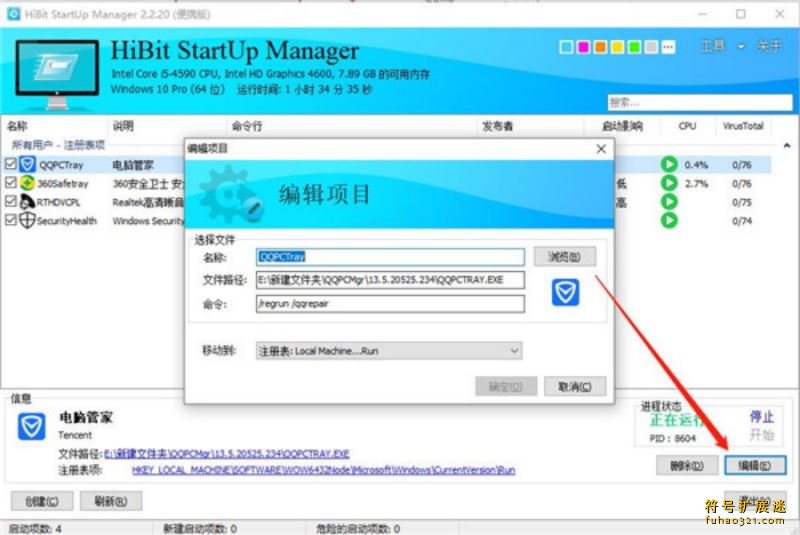This screenshot has width=800, height=535.
Task: Click the 电脑管家 icon in info panel
Action: (32, 426)
